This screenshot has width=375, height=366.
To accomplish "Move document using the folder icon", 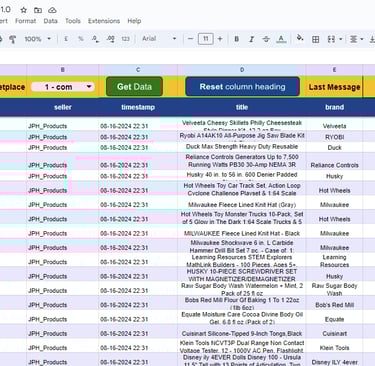I will tap(38, 10).
